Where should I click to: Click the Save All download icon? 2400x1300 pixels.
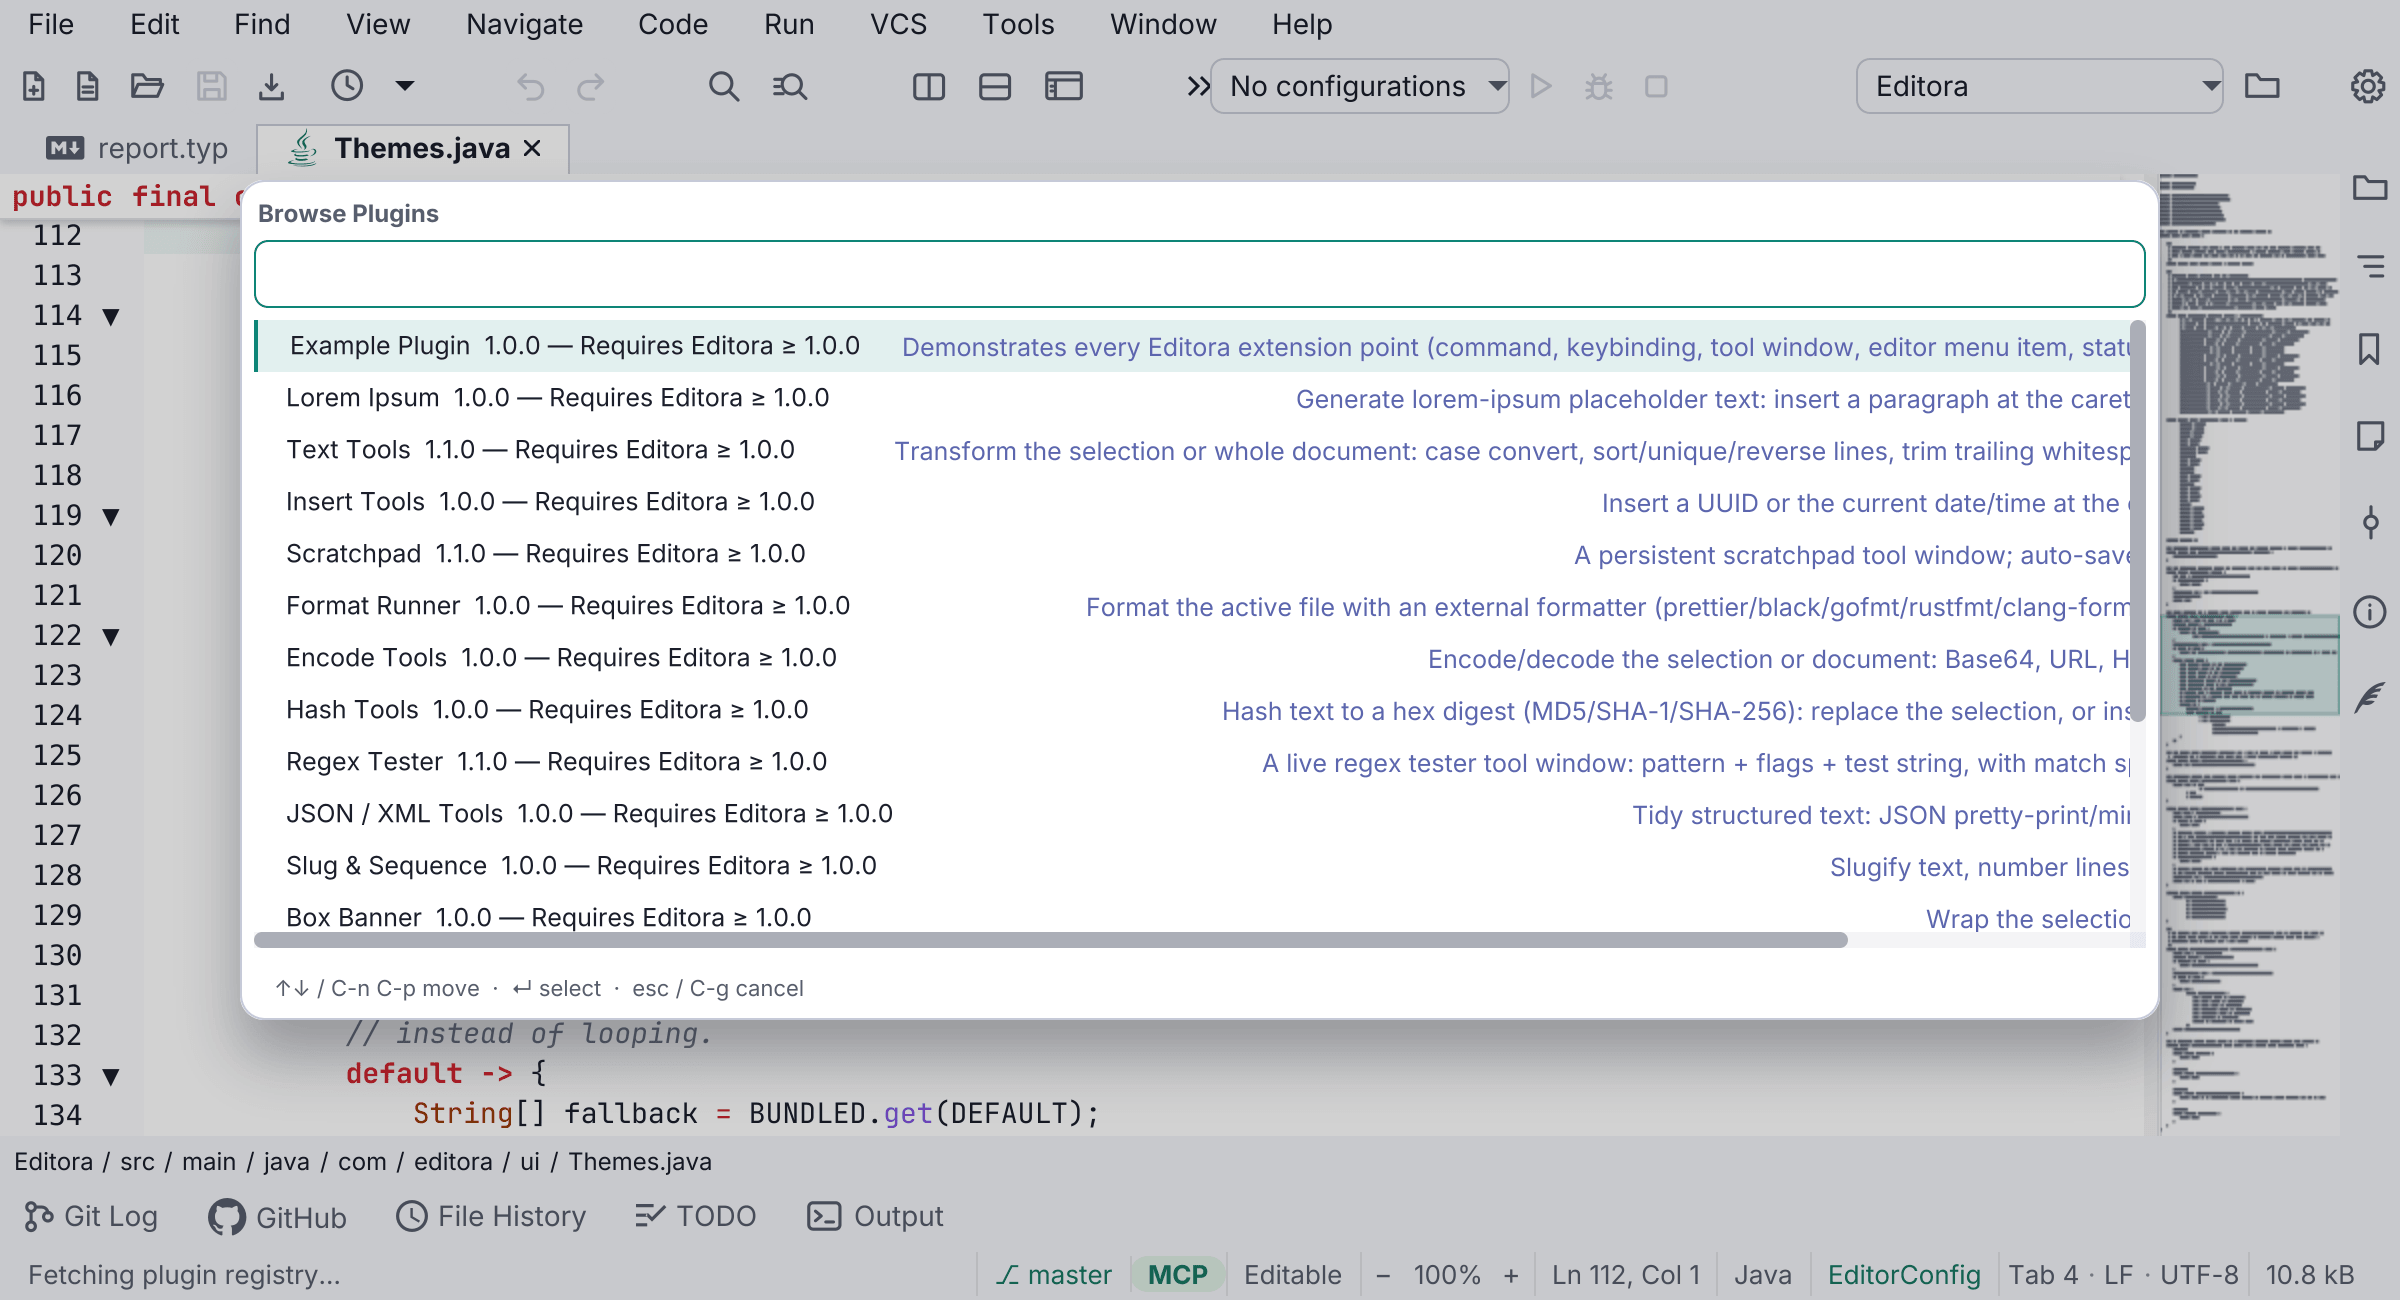click(271, 87)
